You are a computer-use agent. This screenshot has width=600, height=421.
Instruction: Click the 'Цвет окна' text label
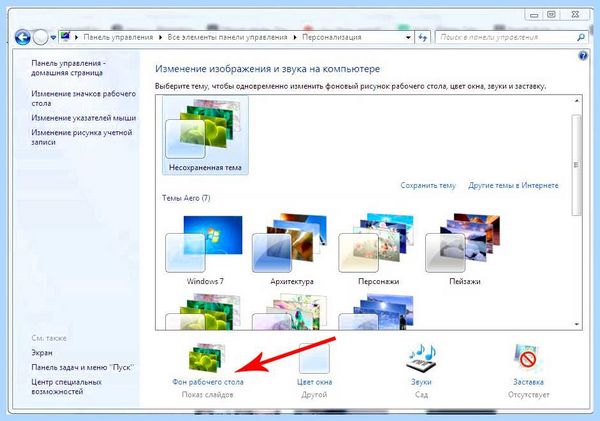[314, 382]
